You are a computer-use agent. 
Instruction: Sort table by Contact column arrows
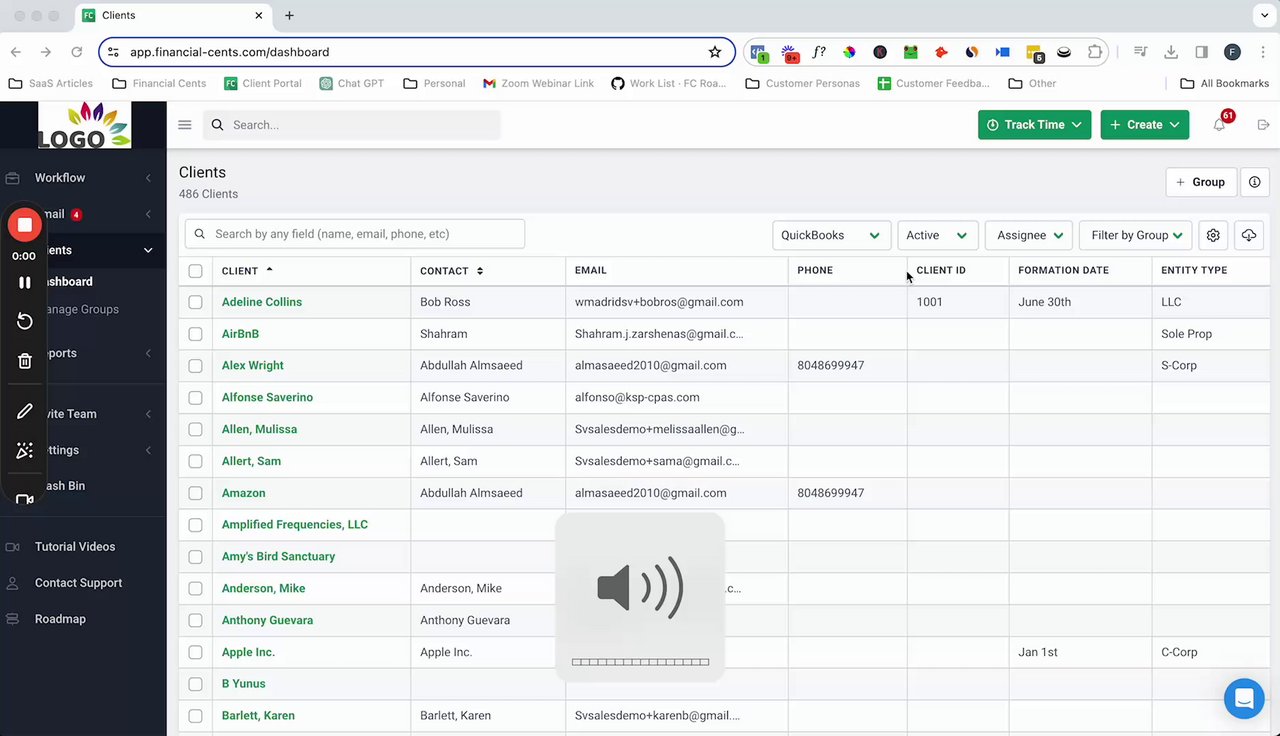480,271
